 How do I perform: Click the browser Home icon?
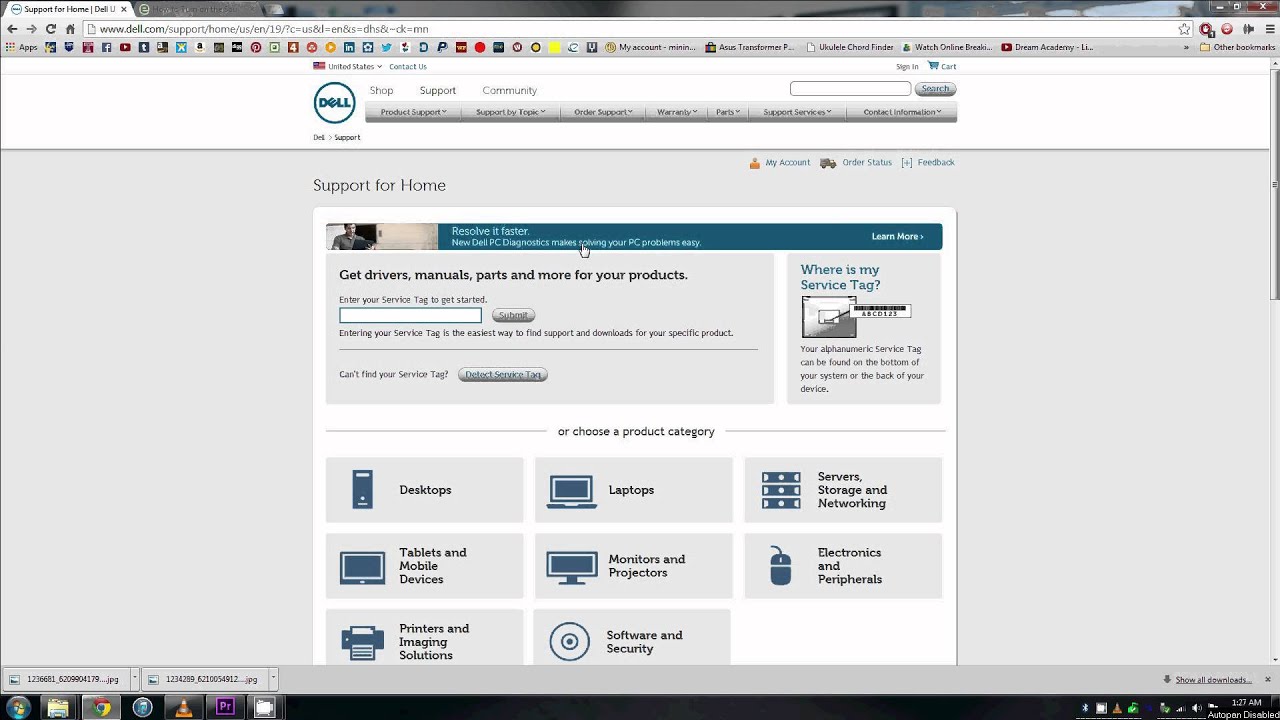point(70,29)
